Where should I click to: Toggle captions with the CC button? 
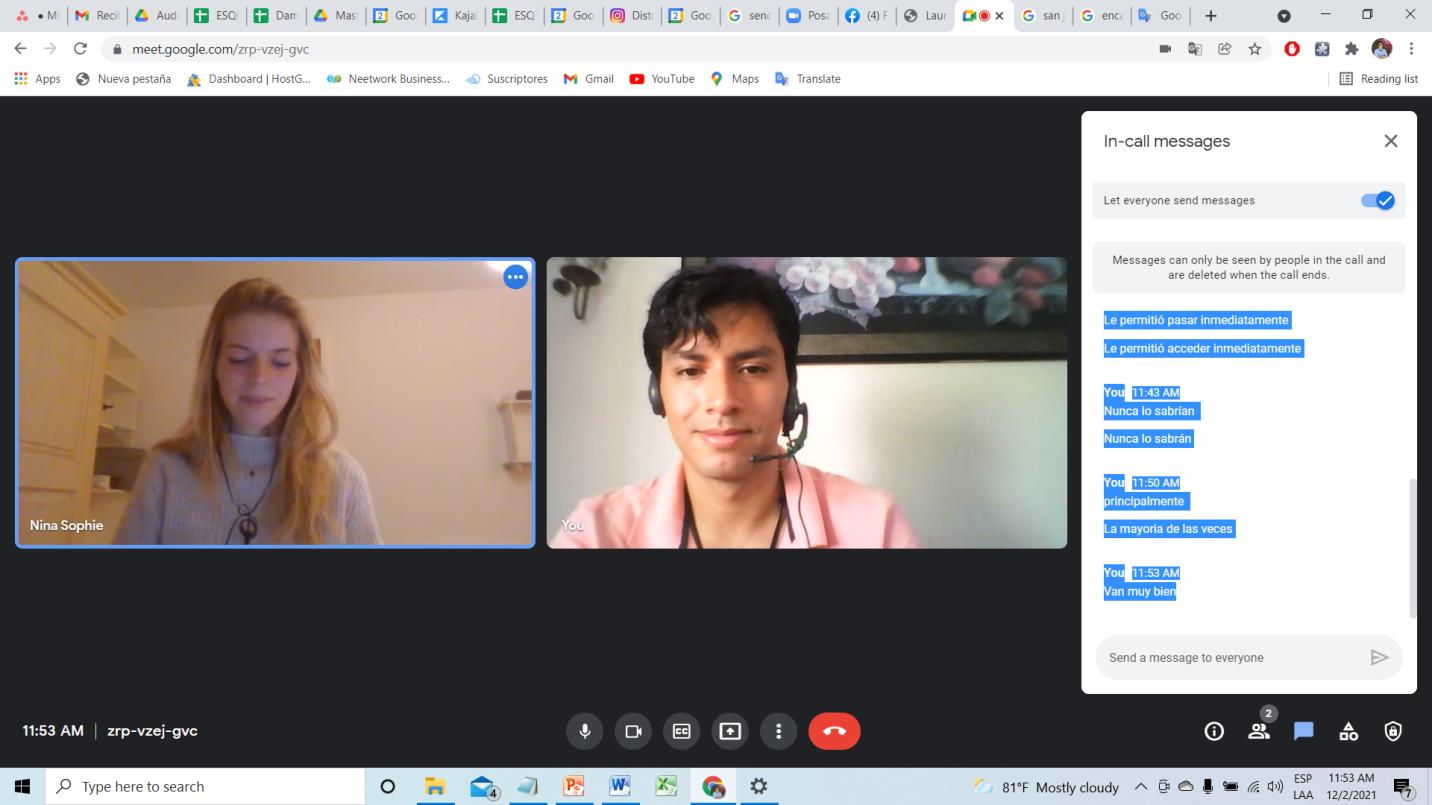click(x=681, y=731)
